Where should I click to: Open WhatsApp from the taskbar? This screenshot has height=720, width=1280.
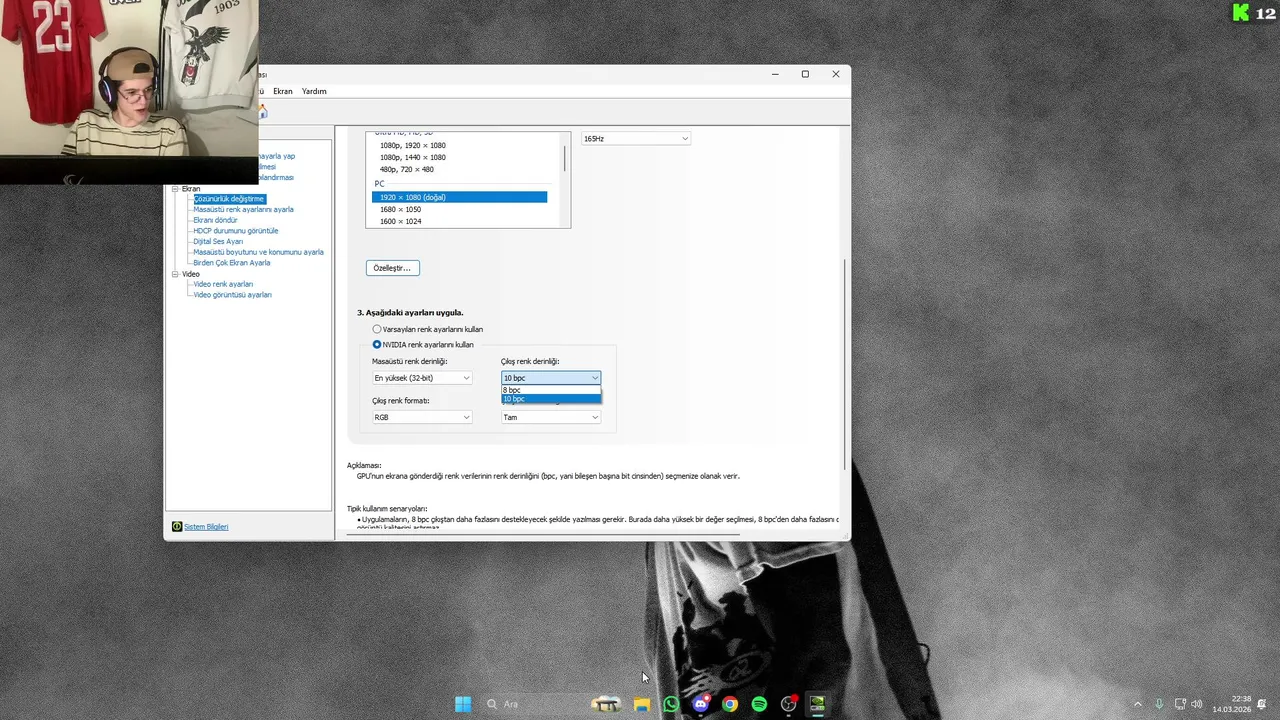click(x=671, y=704)
